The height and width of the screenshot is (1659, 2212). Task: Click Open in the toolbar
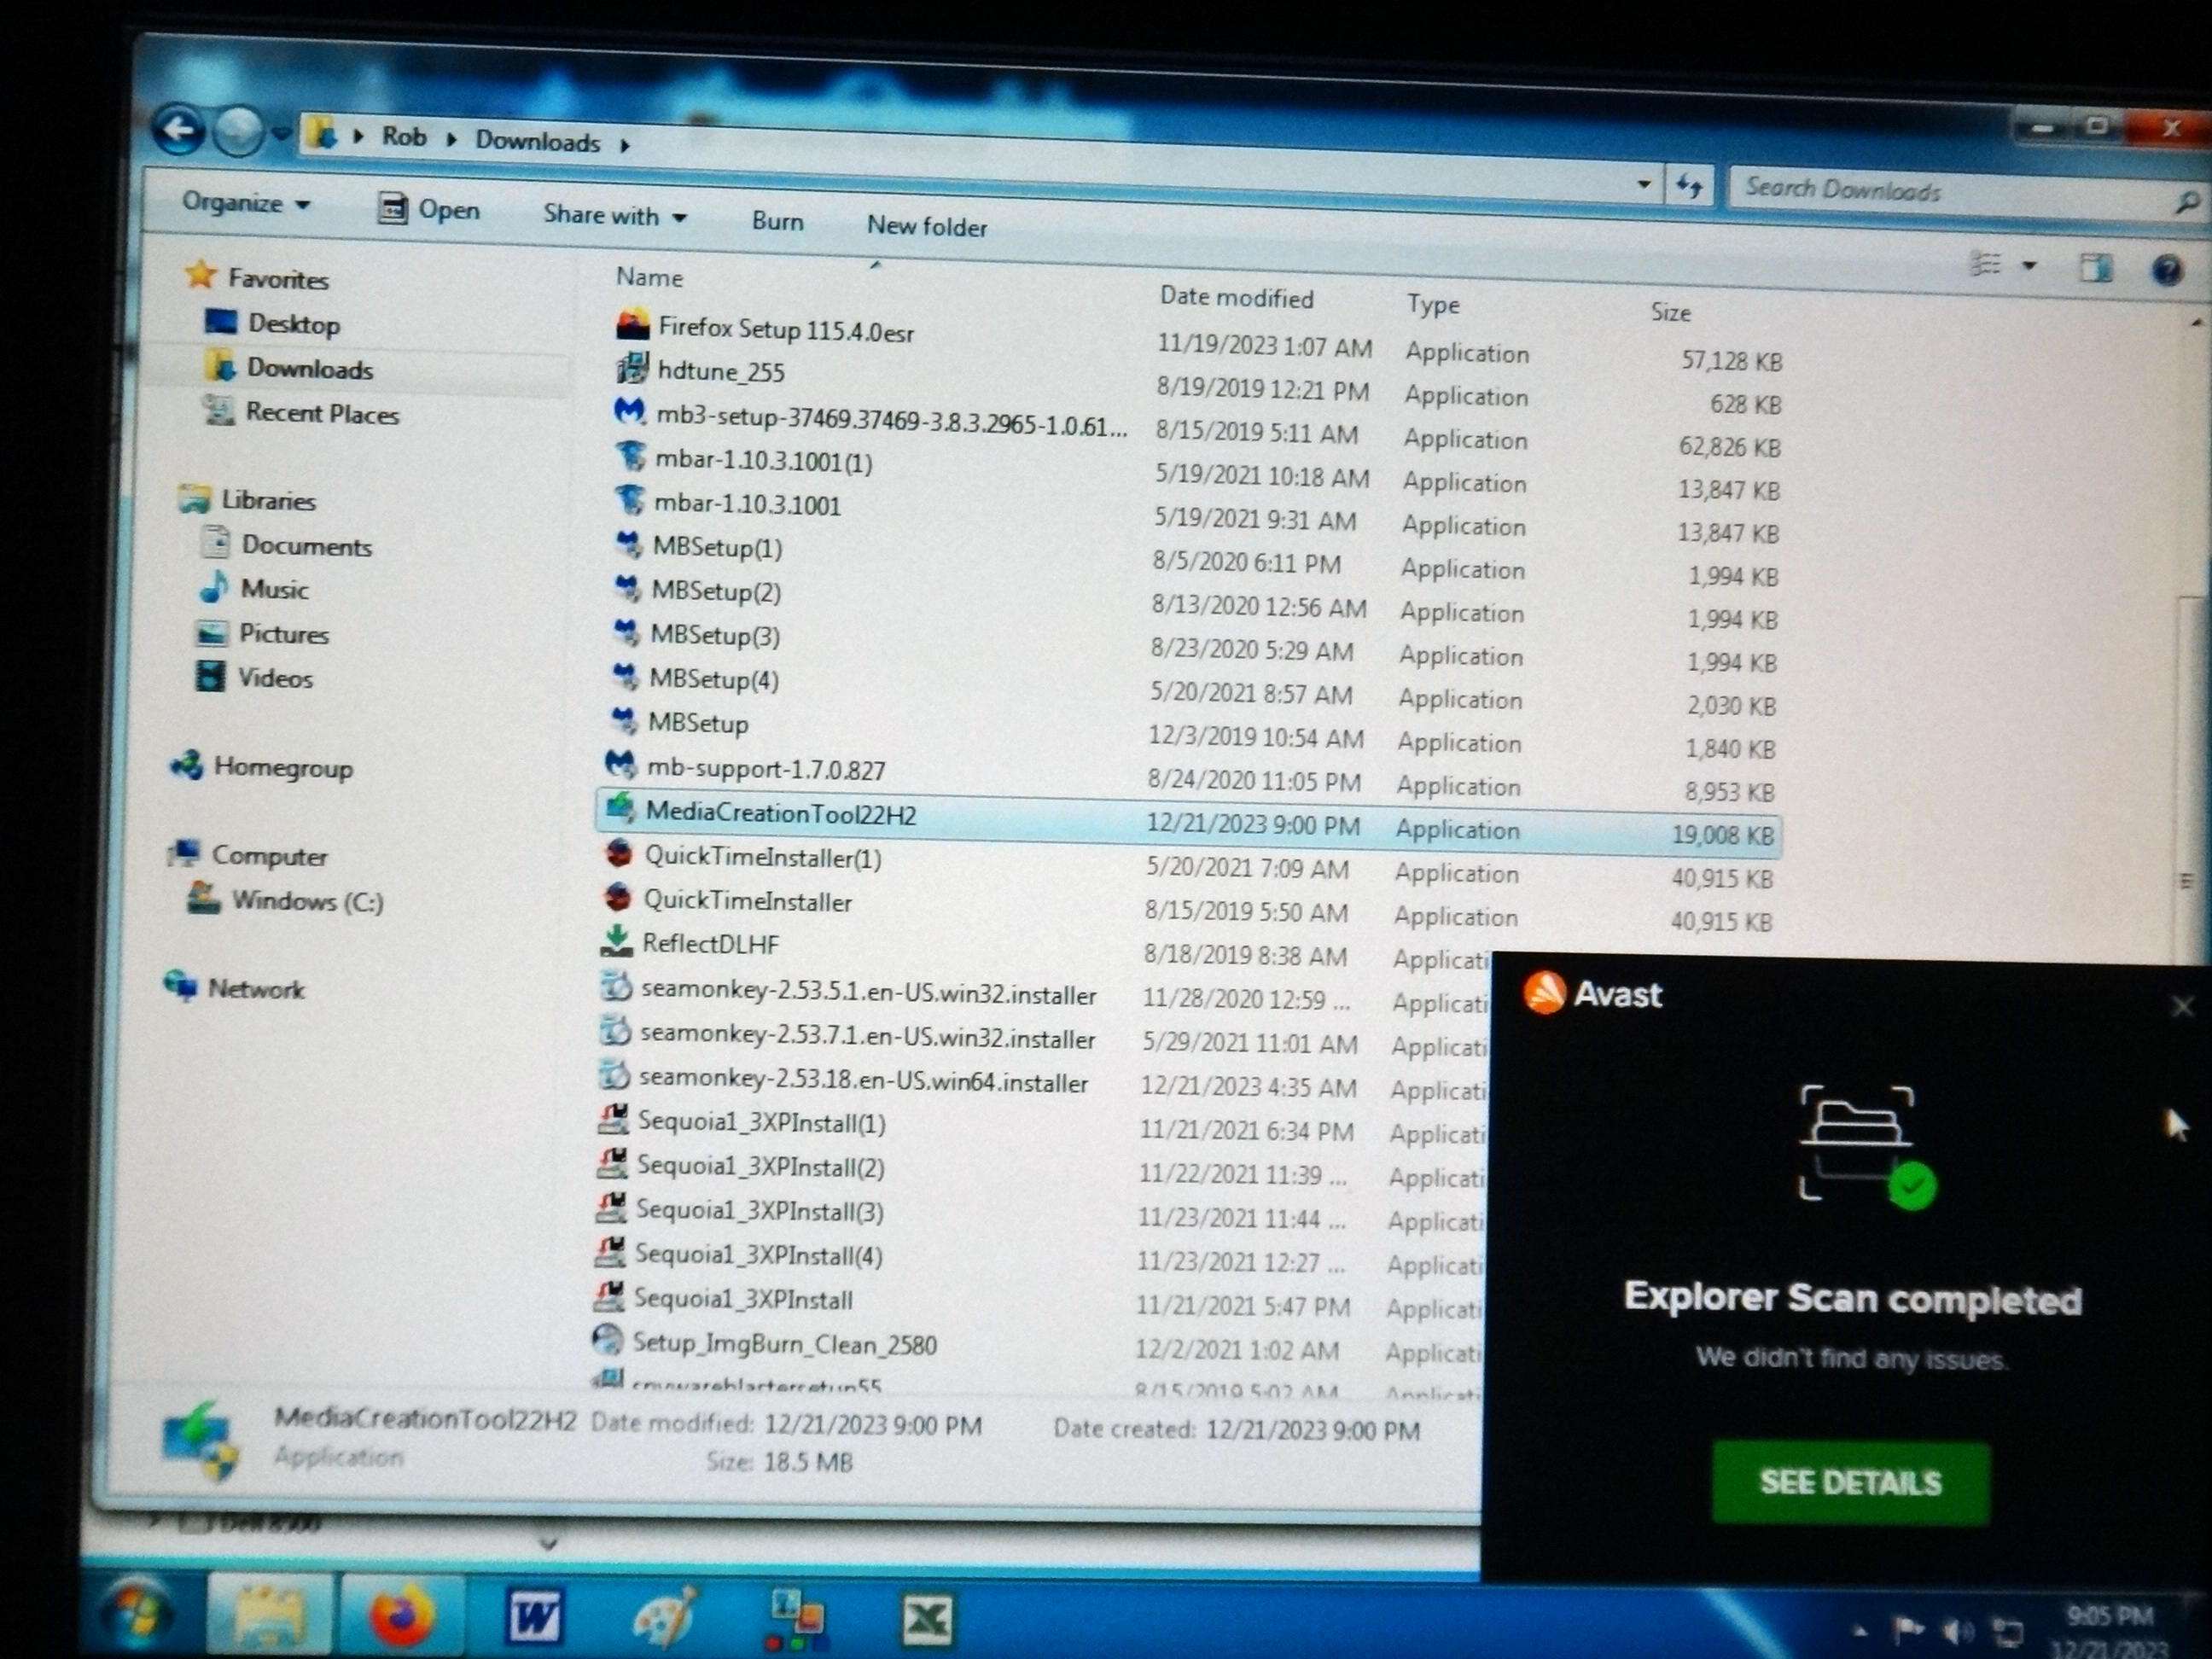point(429,209)
